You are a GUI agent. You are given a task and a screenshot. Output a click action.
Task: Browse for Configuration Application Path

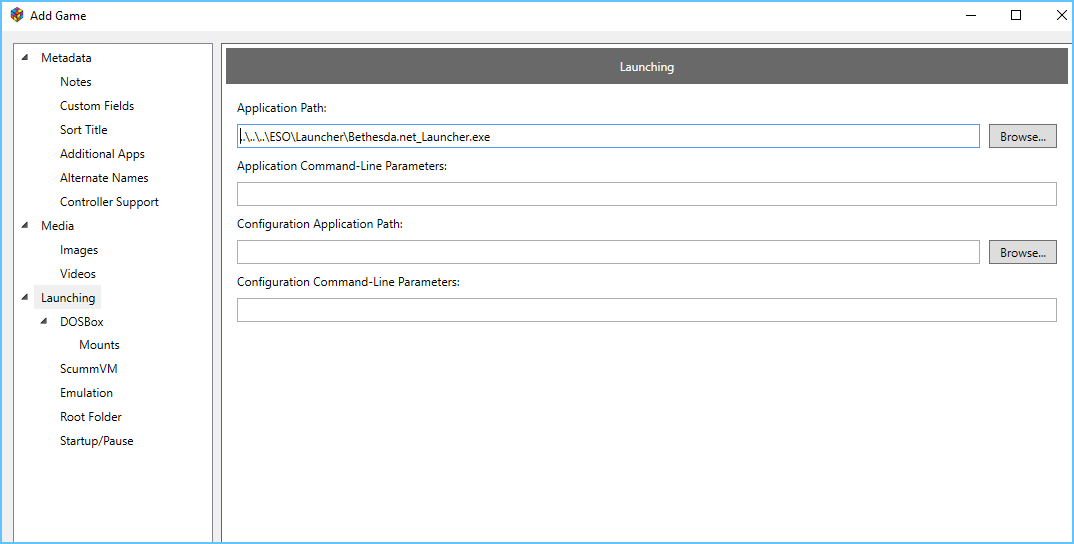pos(1023,252)
